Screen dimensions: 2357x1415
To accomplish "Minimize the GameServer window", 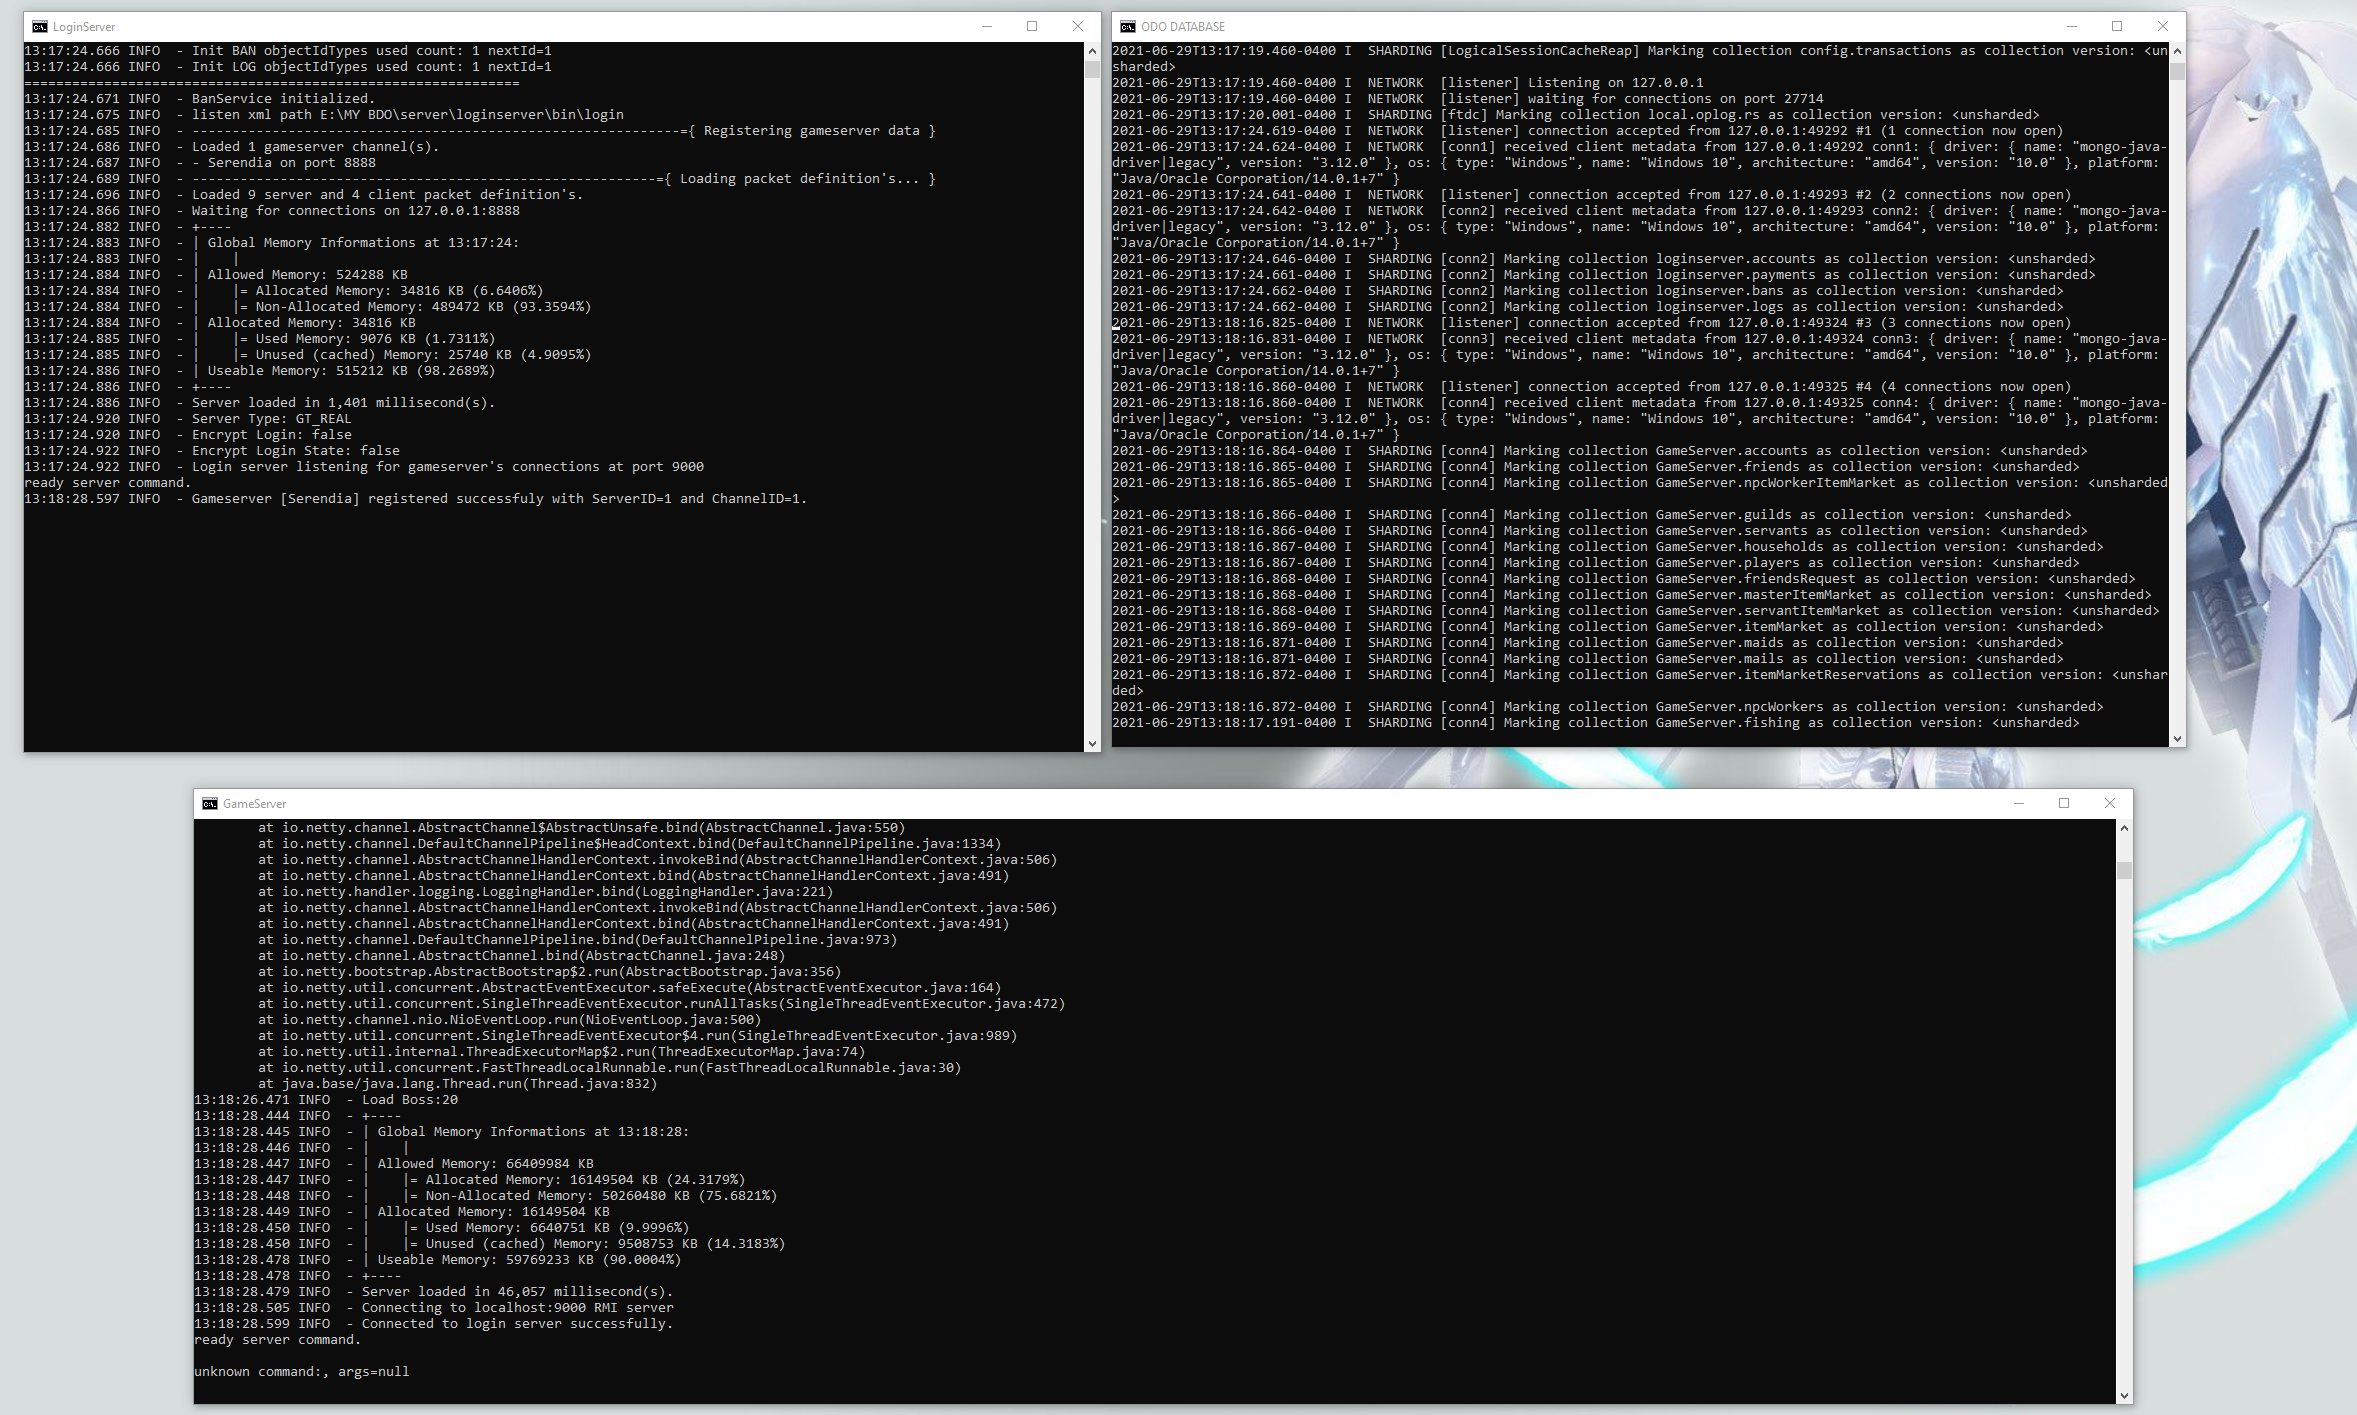I will pyautogui.click(x=2018, y=804).
